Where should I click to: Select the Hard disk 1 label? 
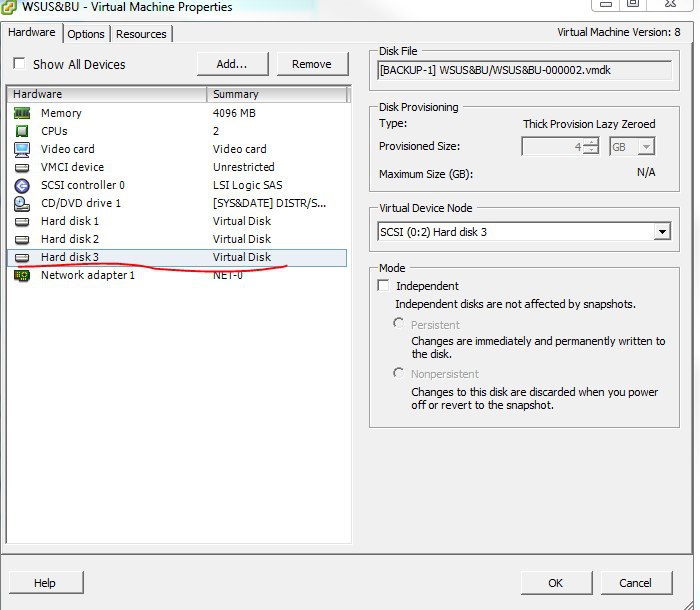tap(70, 221)
